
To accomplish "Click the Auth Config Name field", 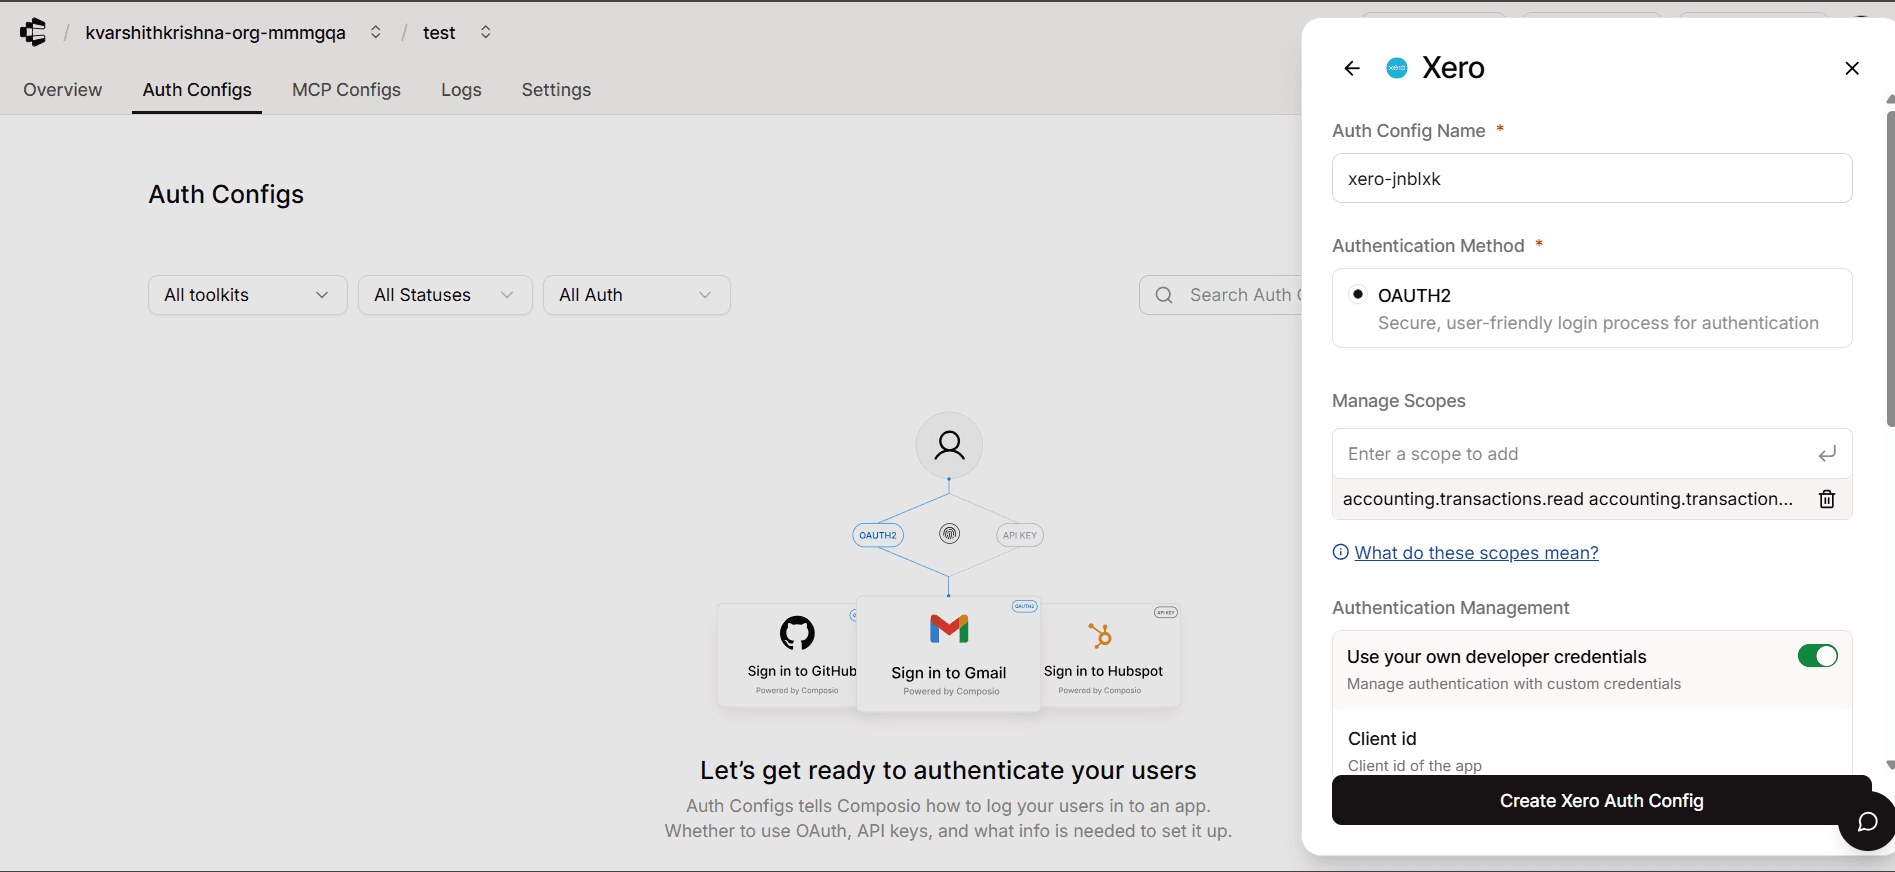I will point(1592,178).
